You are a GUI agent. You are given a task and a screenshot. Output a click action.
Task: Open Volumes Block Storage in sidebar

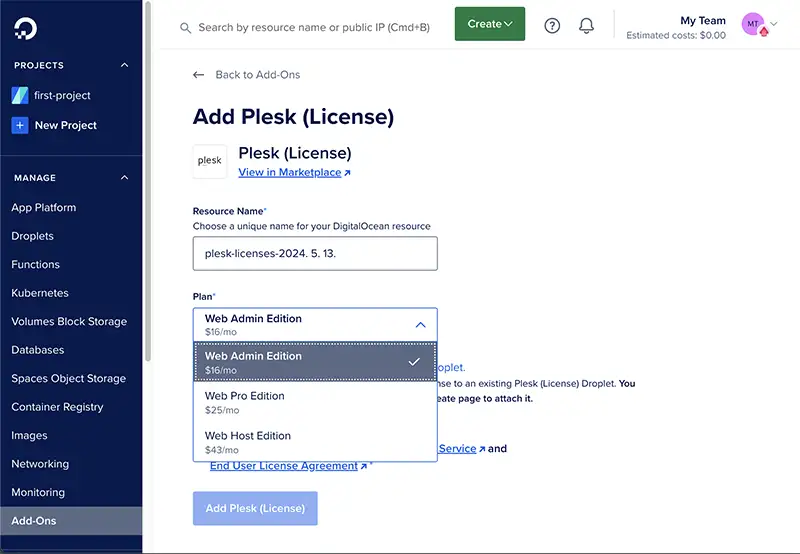coord(69,322)
